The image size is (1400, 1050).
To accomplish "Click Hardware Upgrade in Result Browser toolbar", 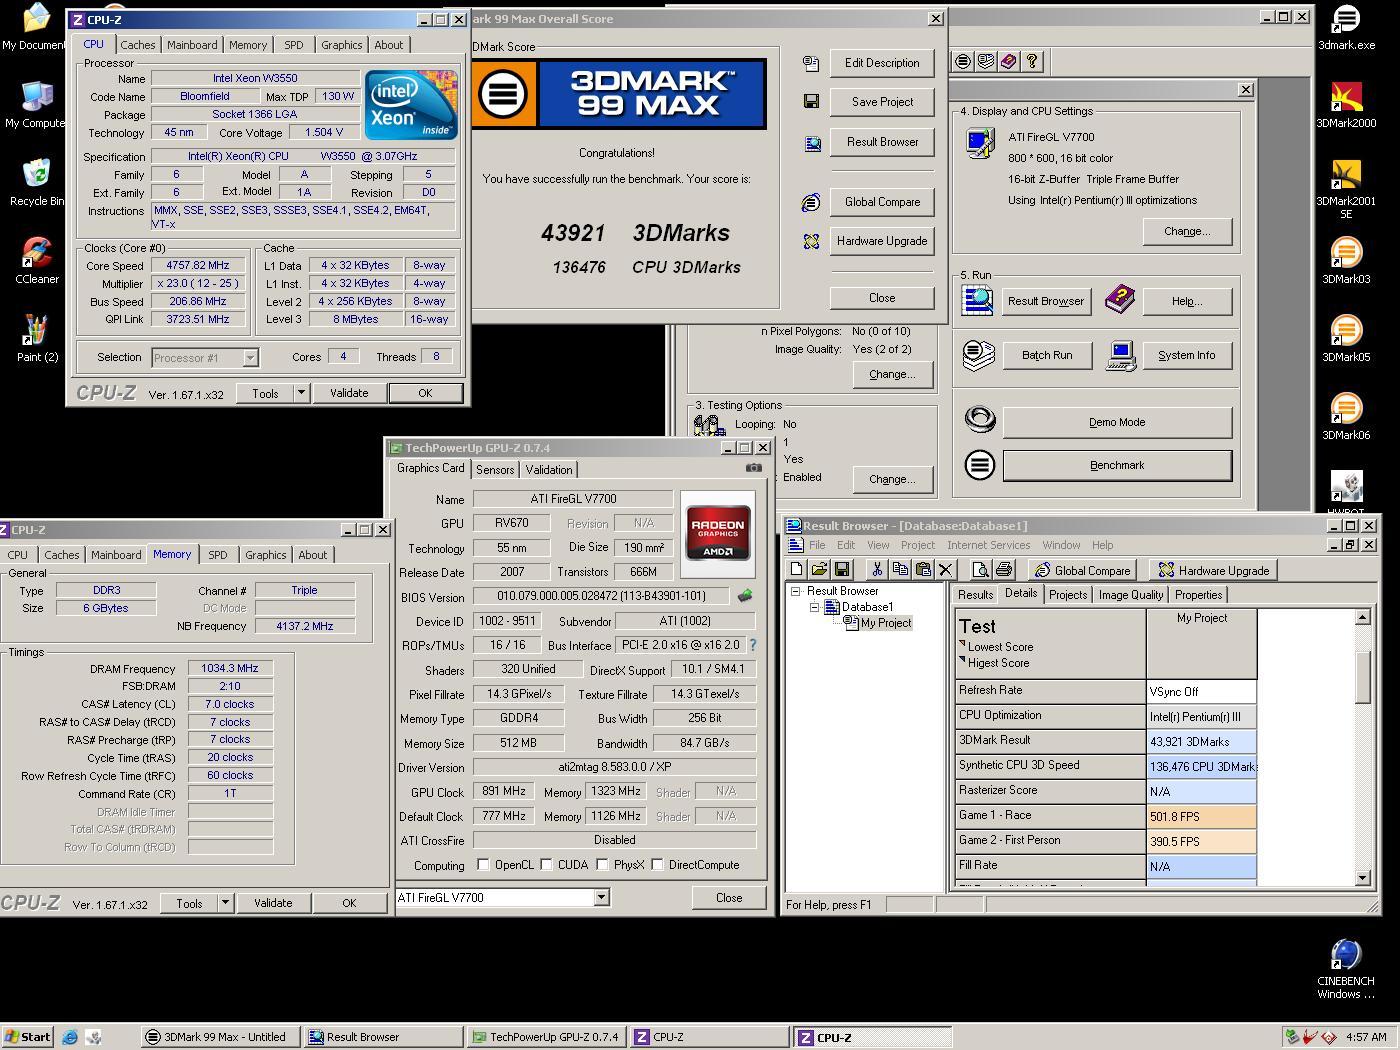I will (1213, 570).
